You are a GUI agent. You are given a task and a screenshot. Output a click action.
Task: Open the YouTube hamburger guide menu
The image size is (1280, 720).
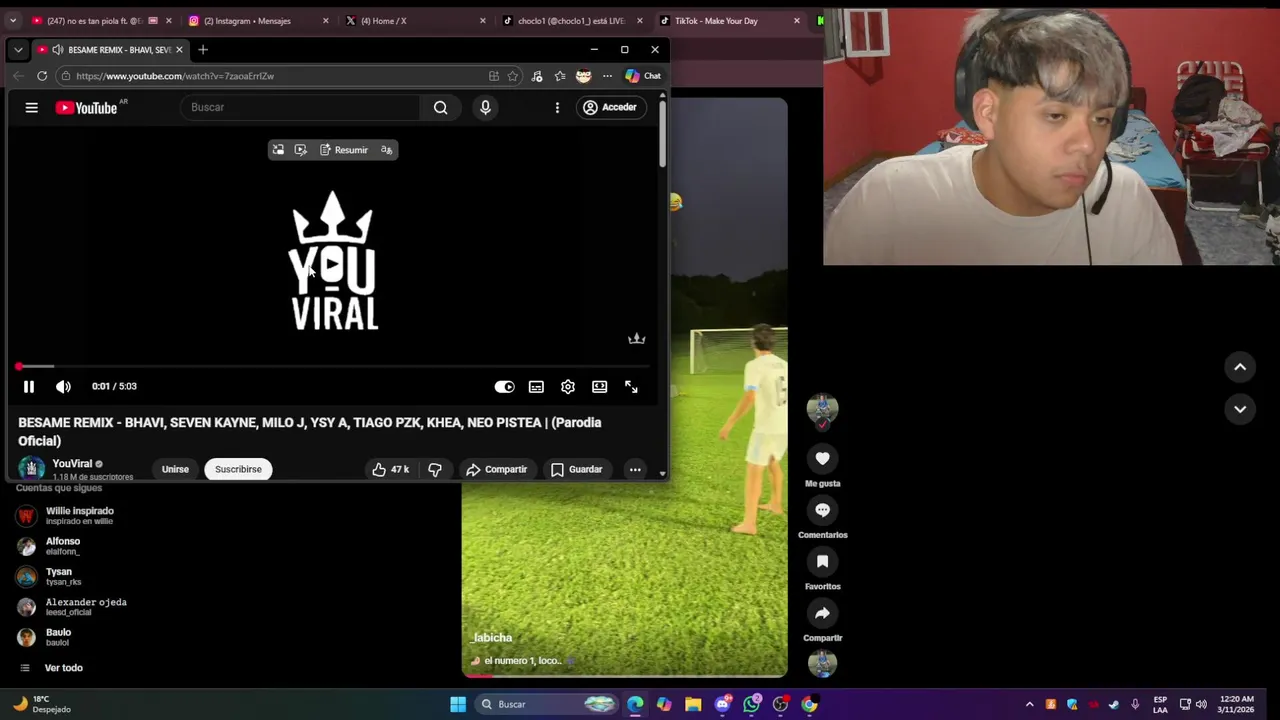tap(31, 107)
